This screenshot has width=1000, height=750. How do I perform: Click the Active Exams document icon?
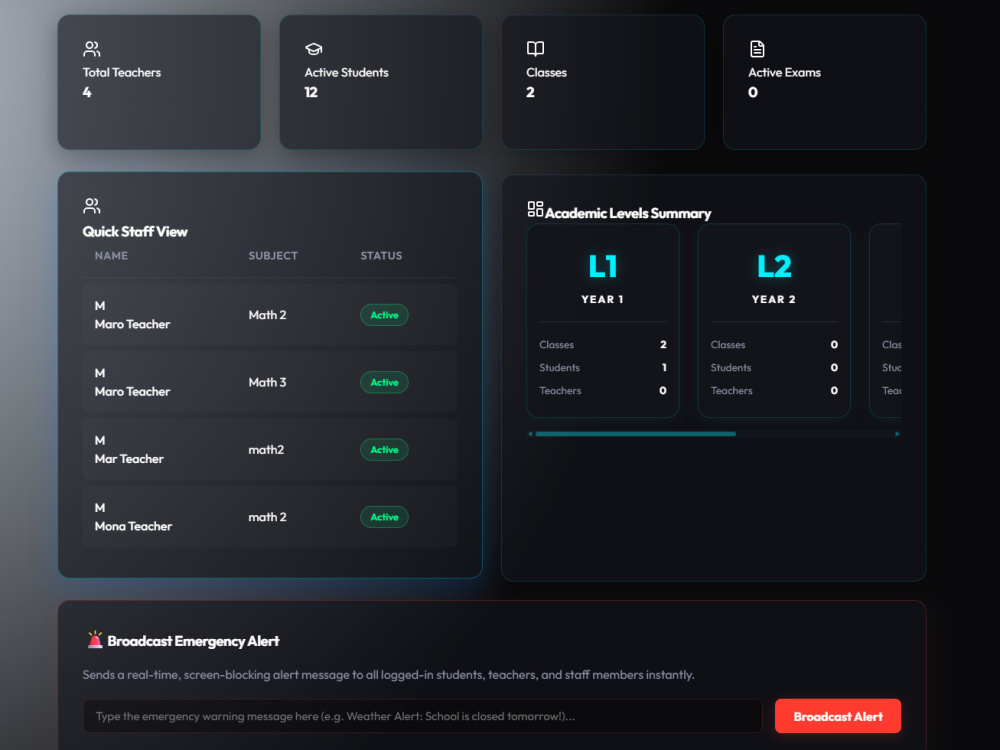click(x=757, y=48)
